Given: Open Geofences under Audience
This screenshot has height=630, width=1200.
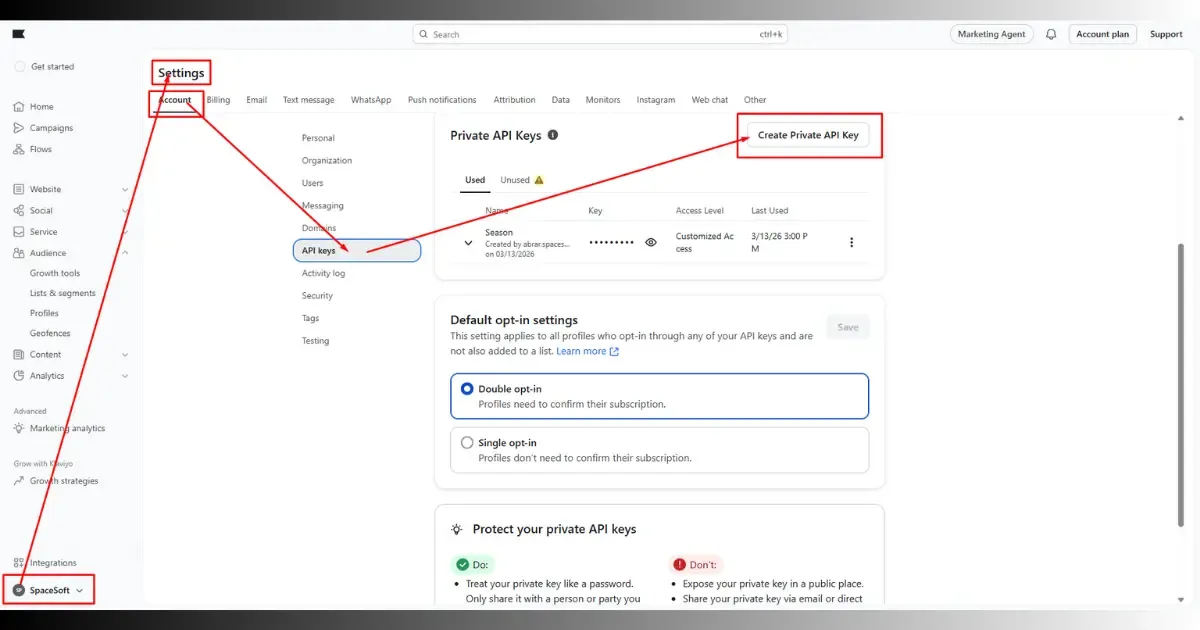Looking at the screenshot, I should coord(50,333).
